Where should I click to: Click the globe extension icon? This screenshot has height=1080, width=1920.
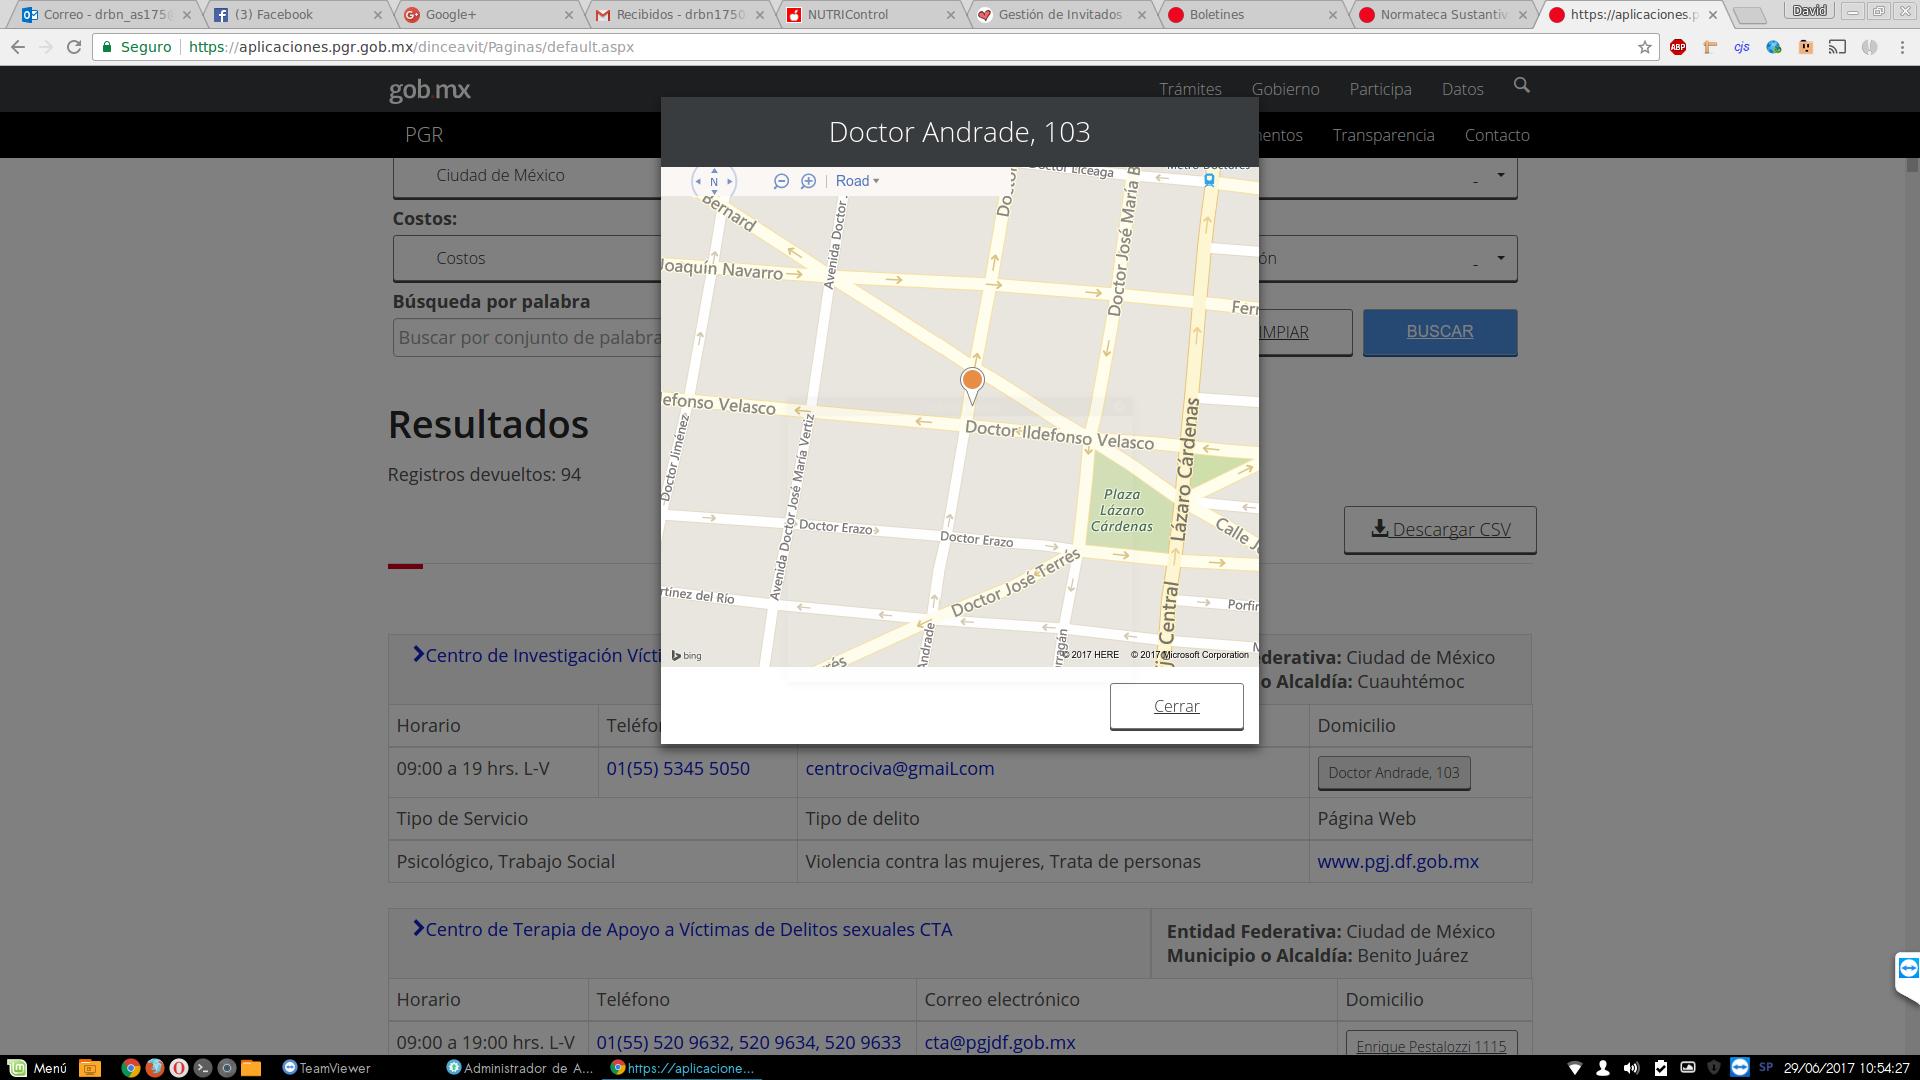(x=1774, y=47)
